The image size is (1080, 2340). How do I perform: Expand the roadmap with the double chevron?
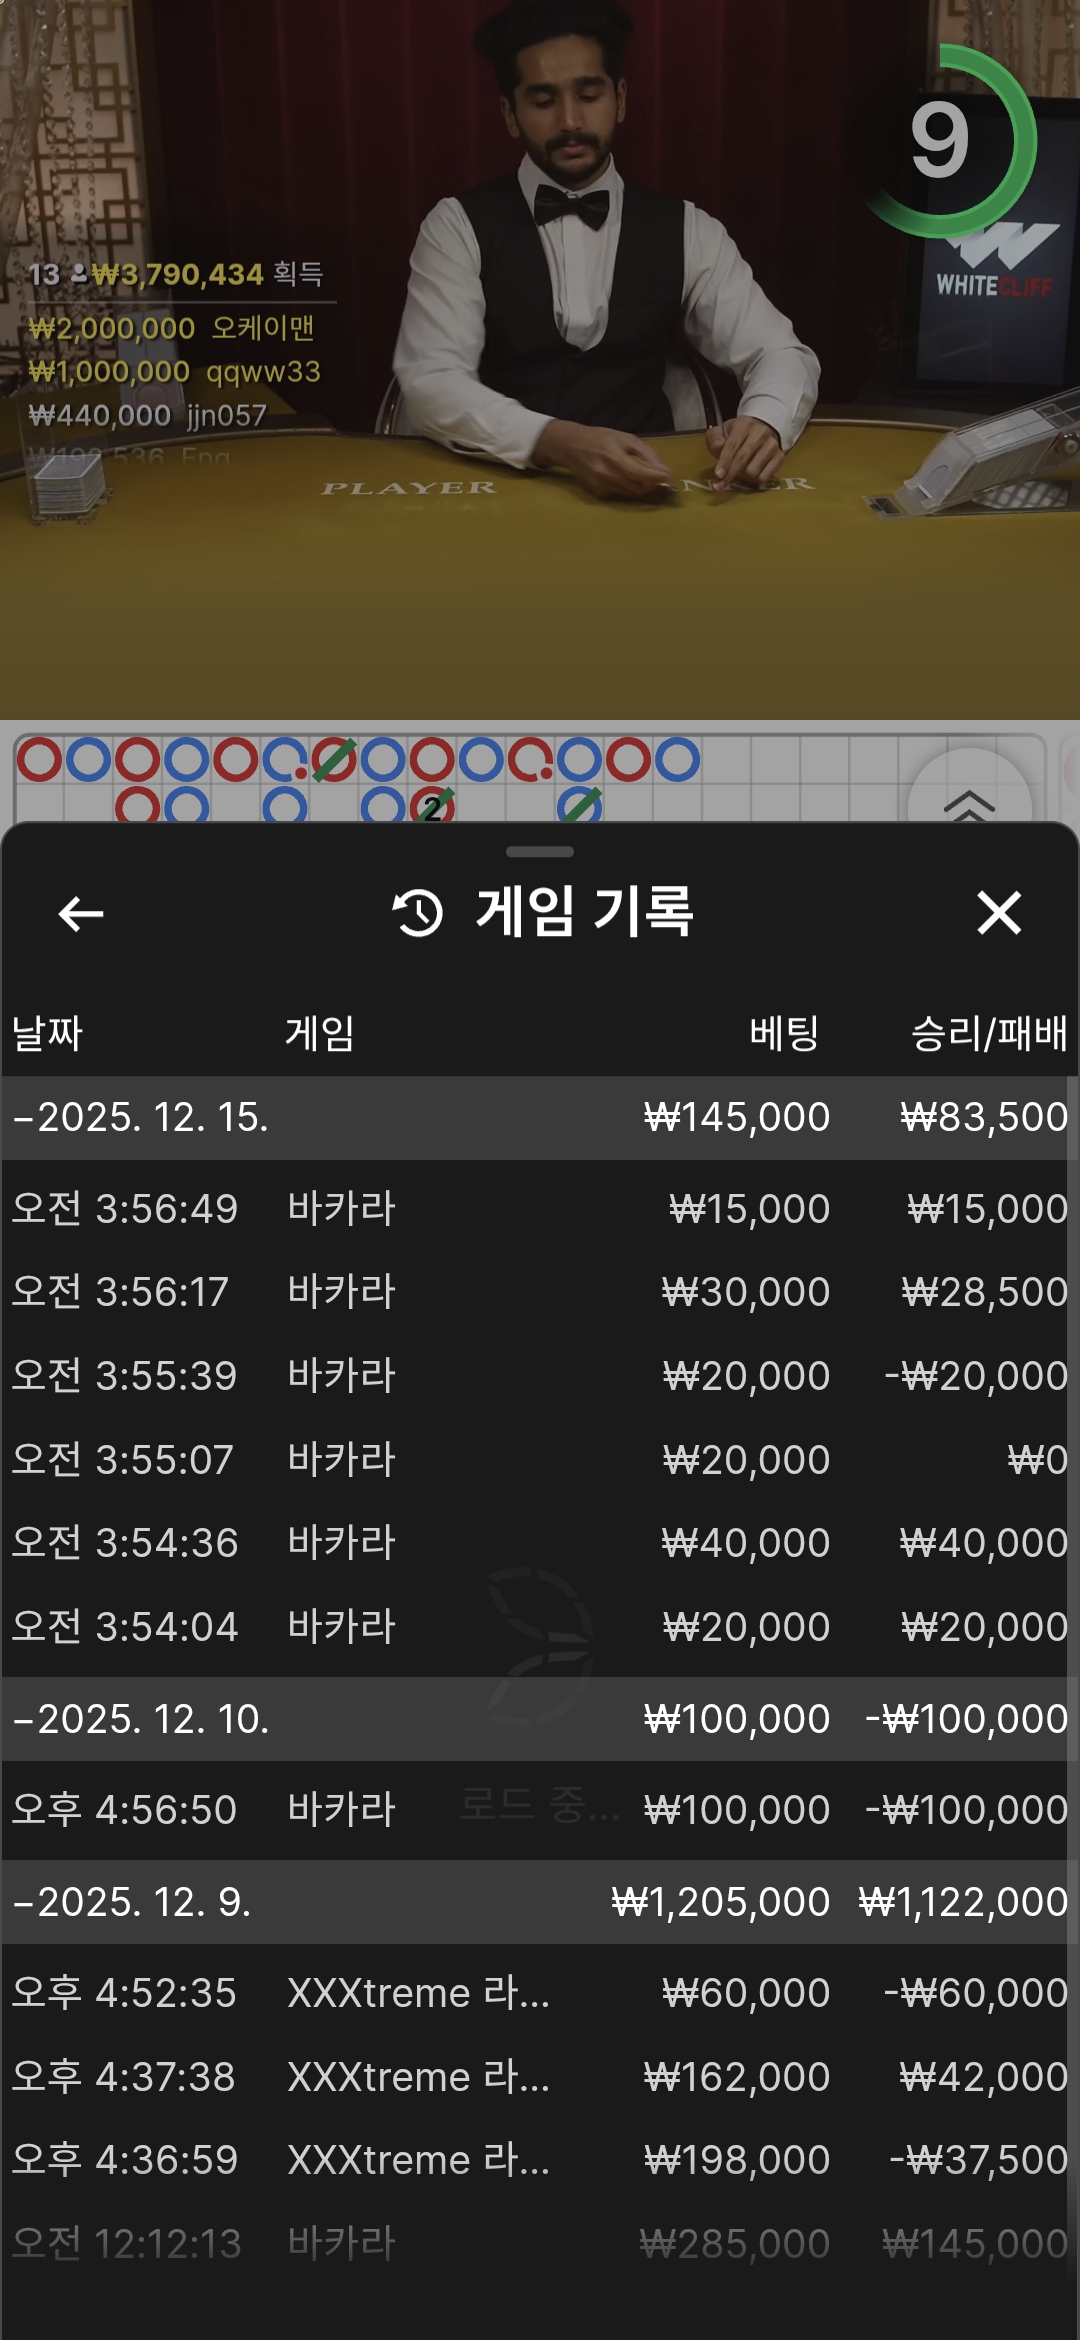968,802
